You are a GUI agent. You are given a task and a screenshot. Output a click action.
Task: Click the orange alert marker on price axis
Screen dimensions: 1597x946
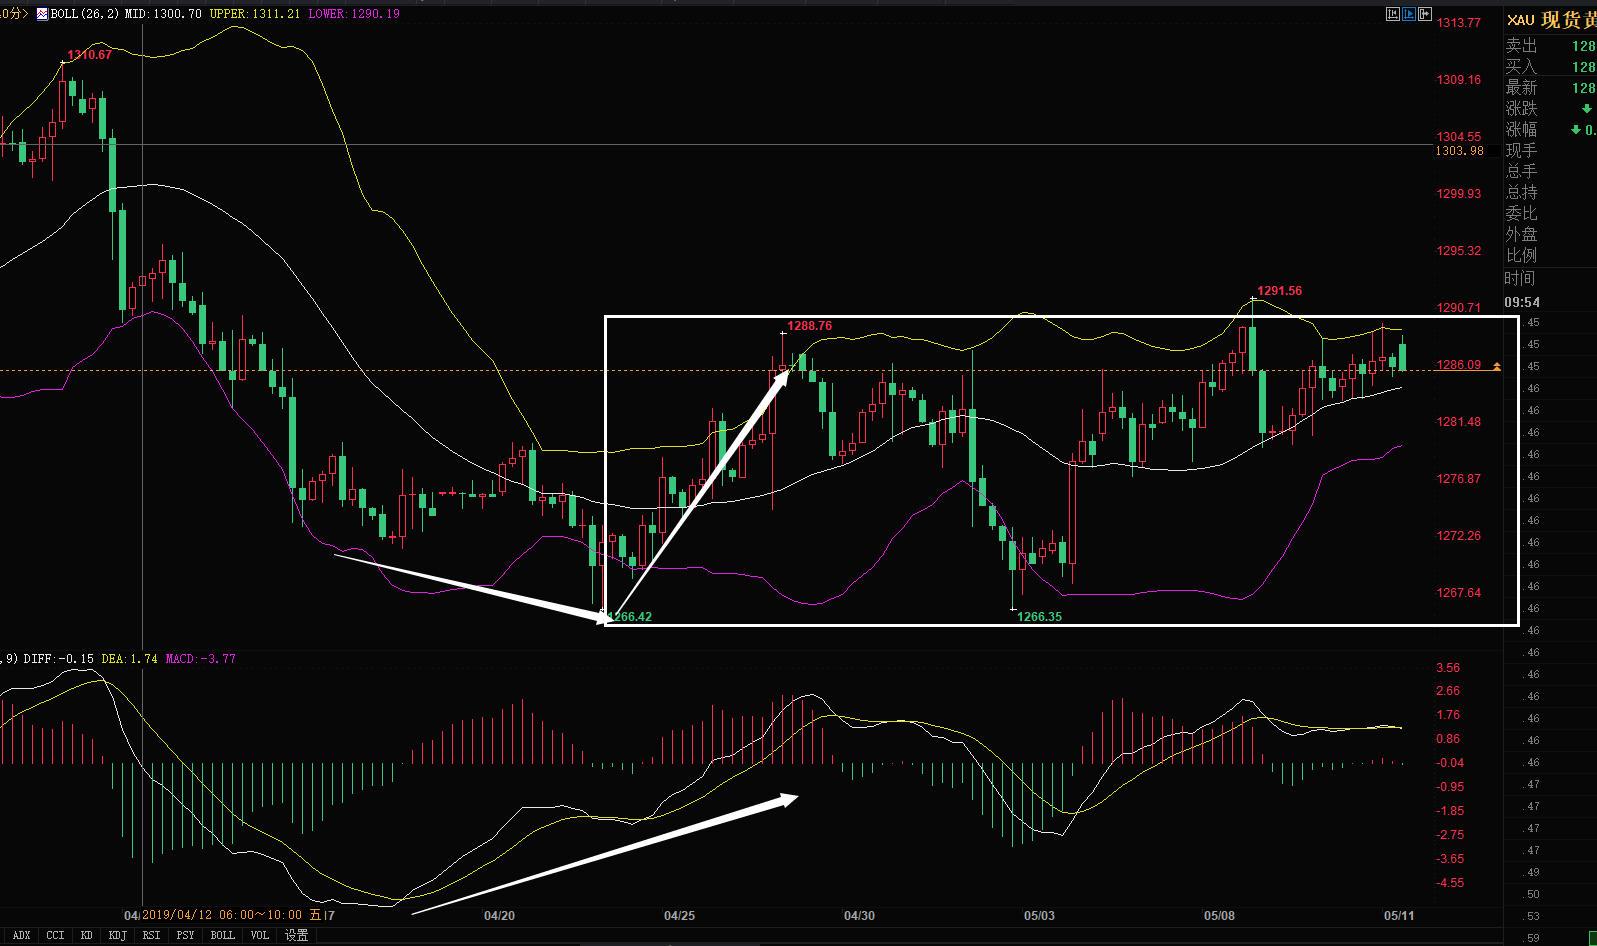pyautogui.click(x=1497, y=367)
